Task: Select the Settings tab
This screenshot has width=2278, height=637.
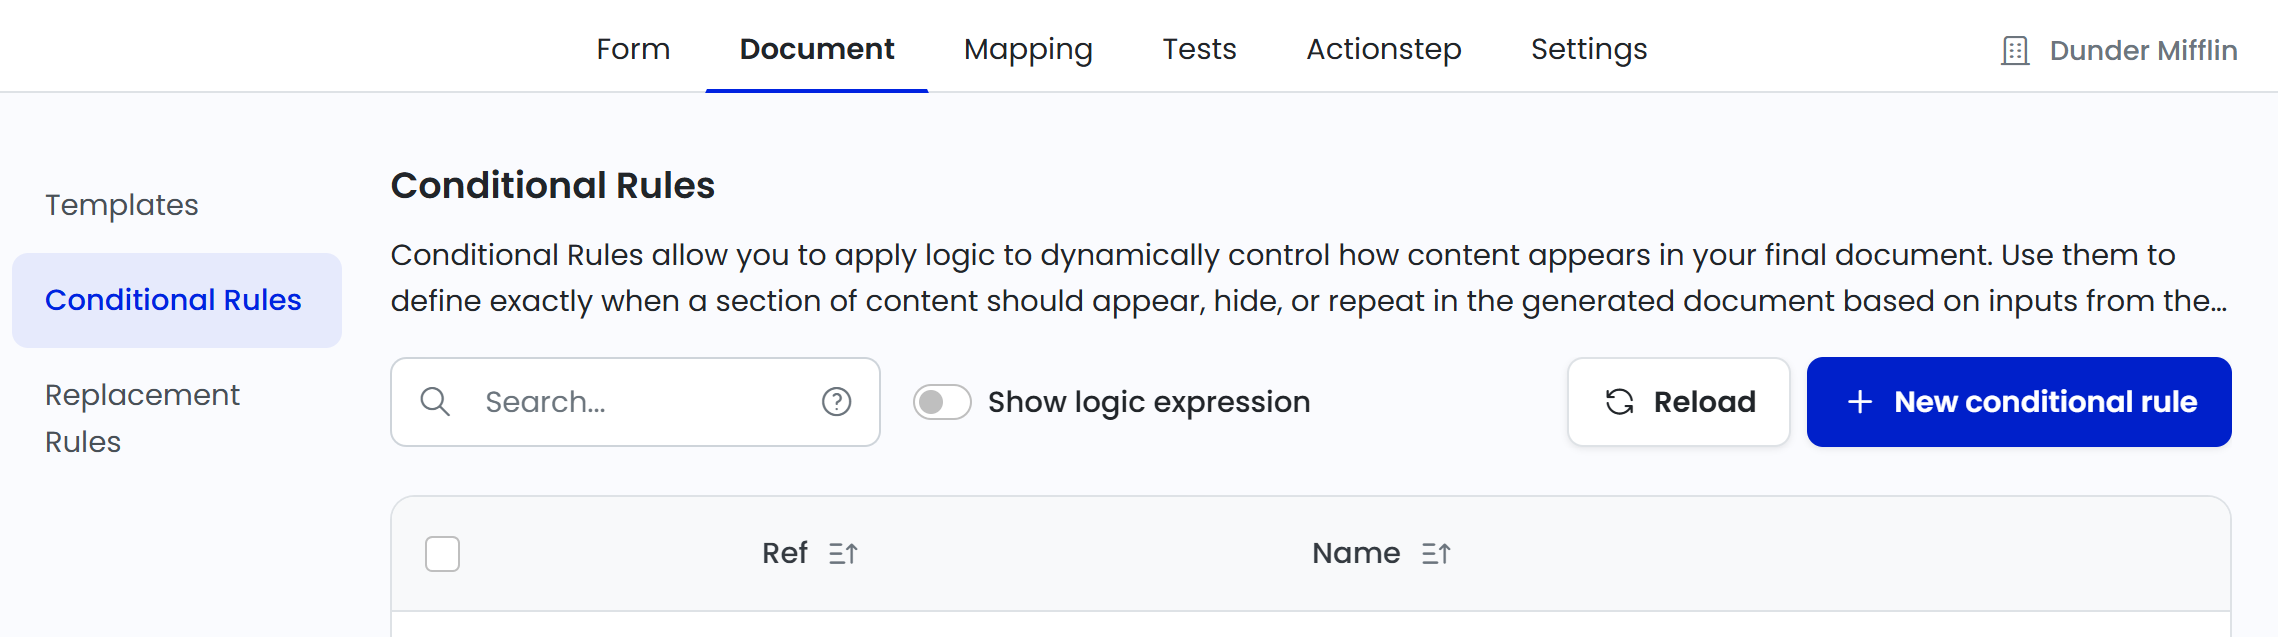Action: coord(1588,49)
